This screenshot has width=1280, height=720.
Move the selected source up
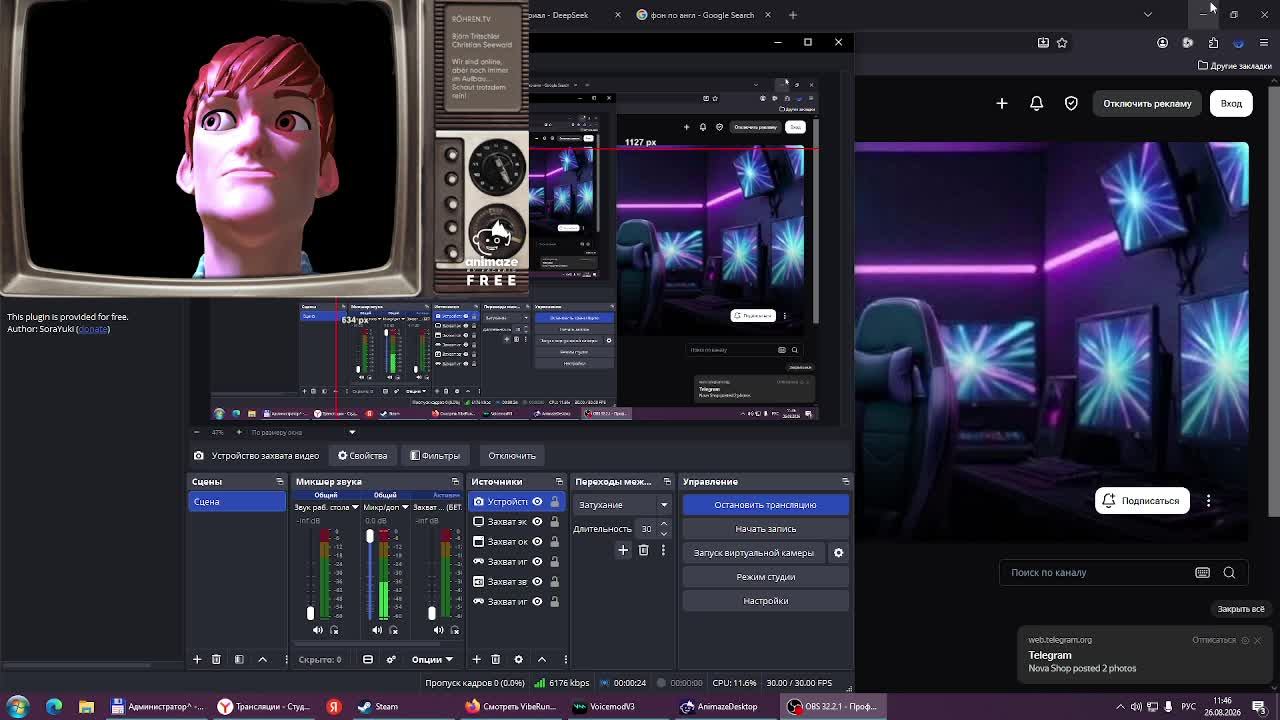pos(541,659)
